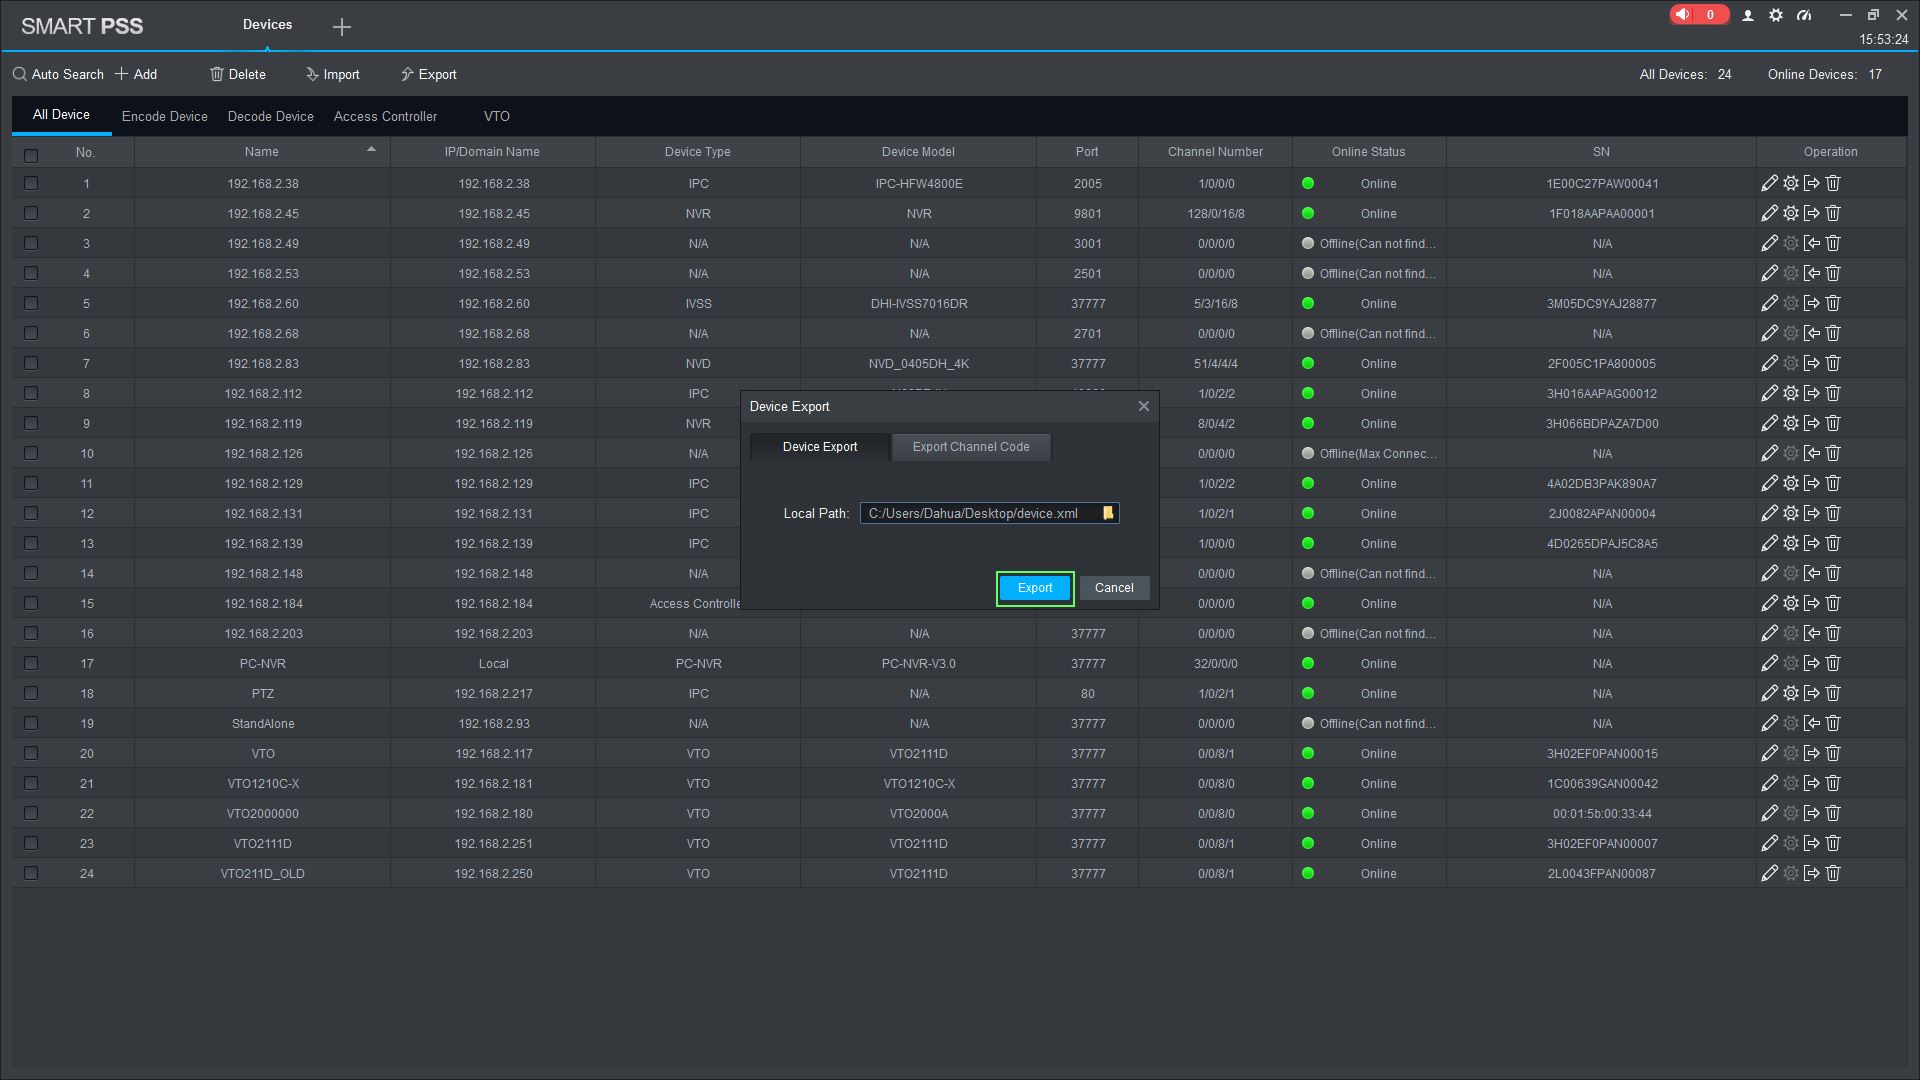The height and width of the screenshot is (1080, 1920).
Task: Select the checkbox for the PTZ device row
Action: pos(31,694)
